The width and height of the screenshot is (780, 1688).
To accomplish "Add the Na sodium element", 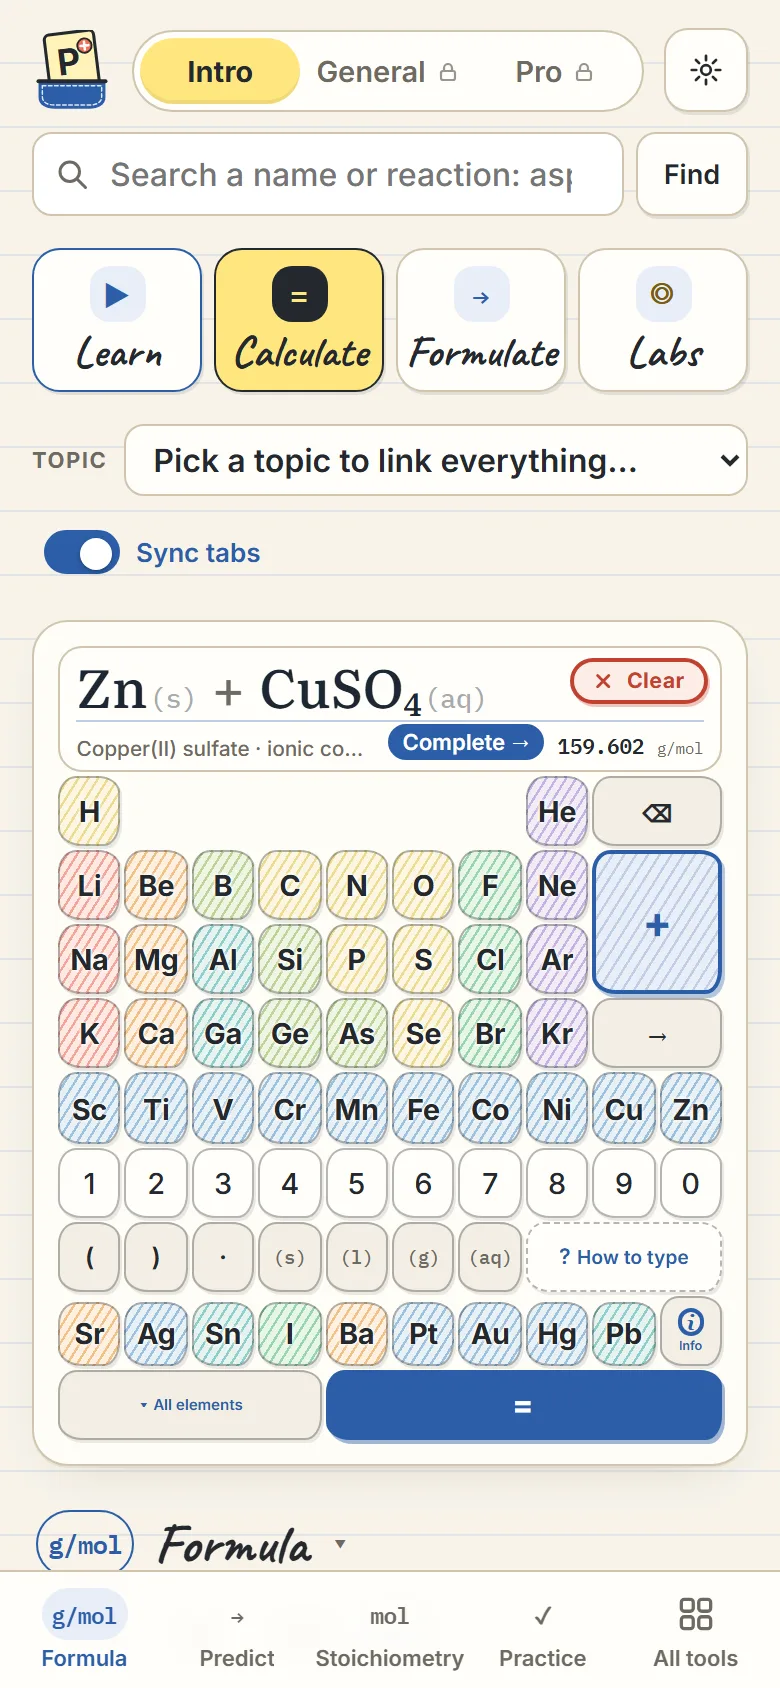I will click(x=89, y=960).
